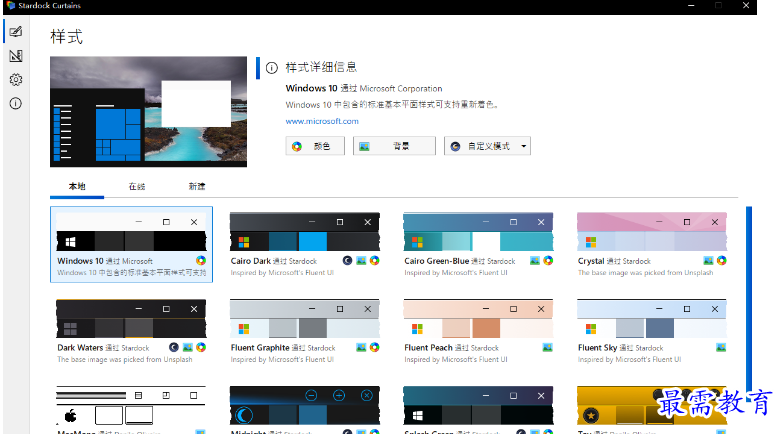Click the large Windows 10 style preview image
781x434 pixels.
pos(148,112)
